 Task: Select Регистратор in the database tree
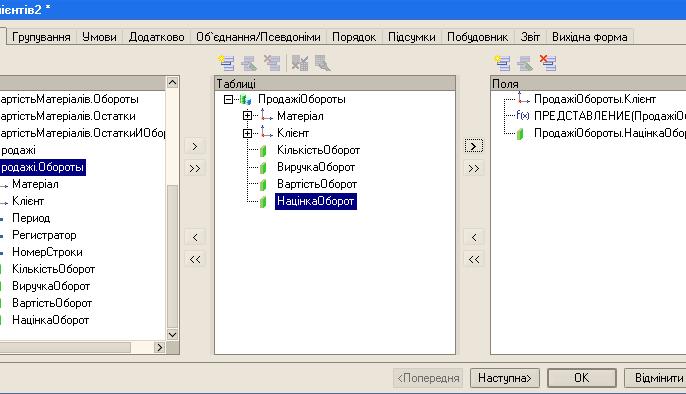click(44, 235)
